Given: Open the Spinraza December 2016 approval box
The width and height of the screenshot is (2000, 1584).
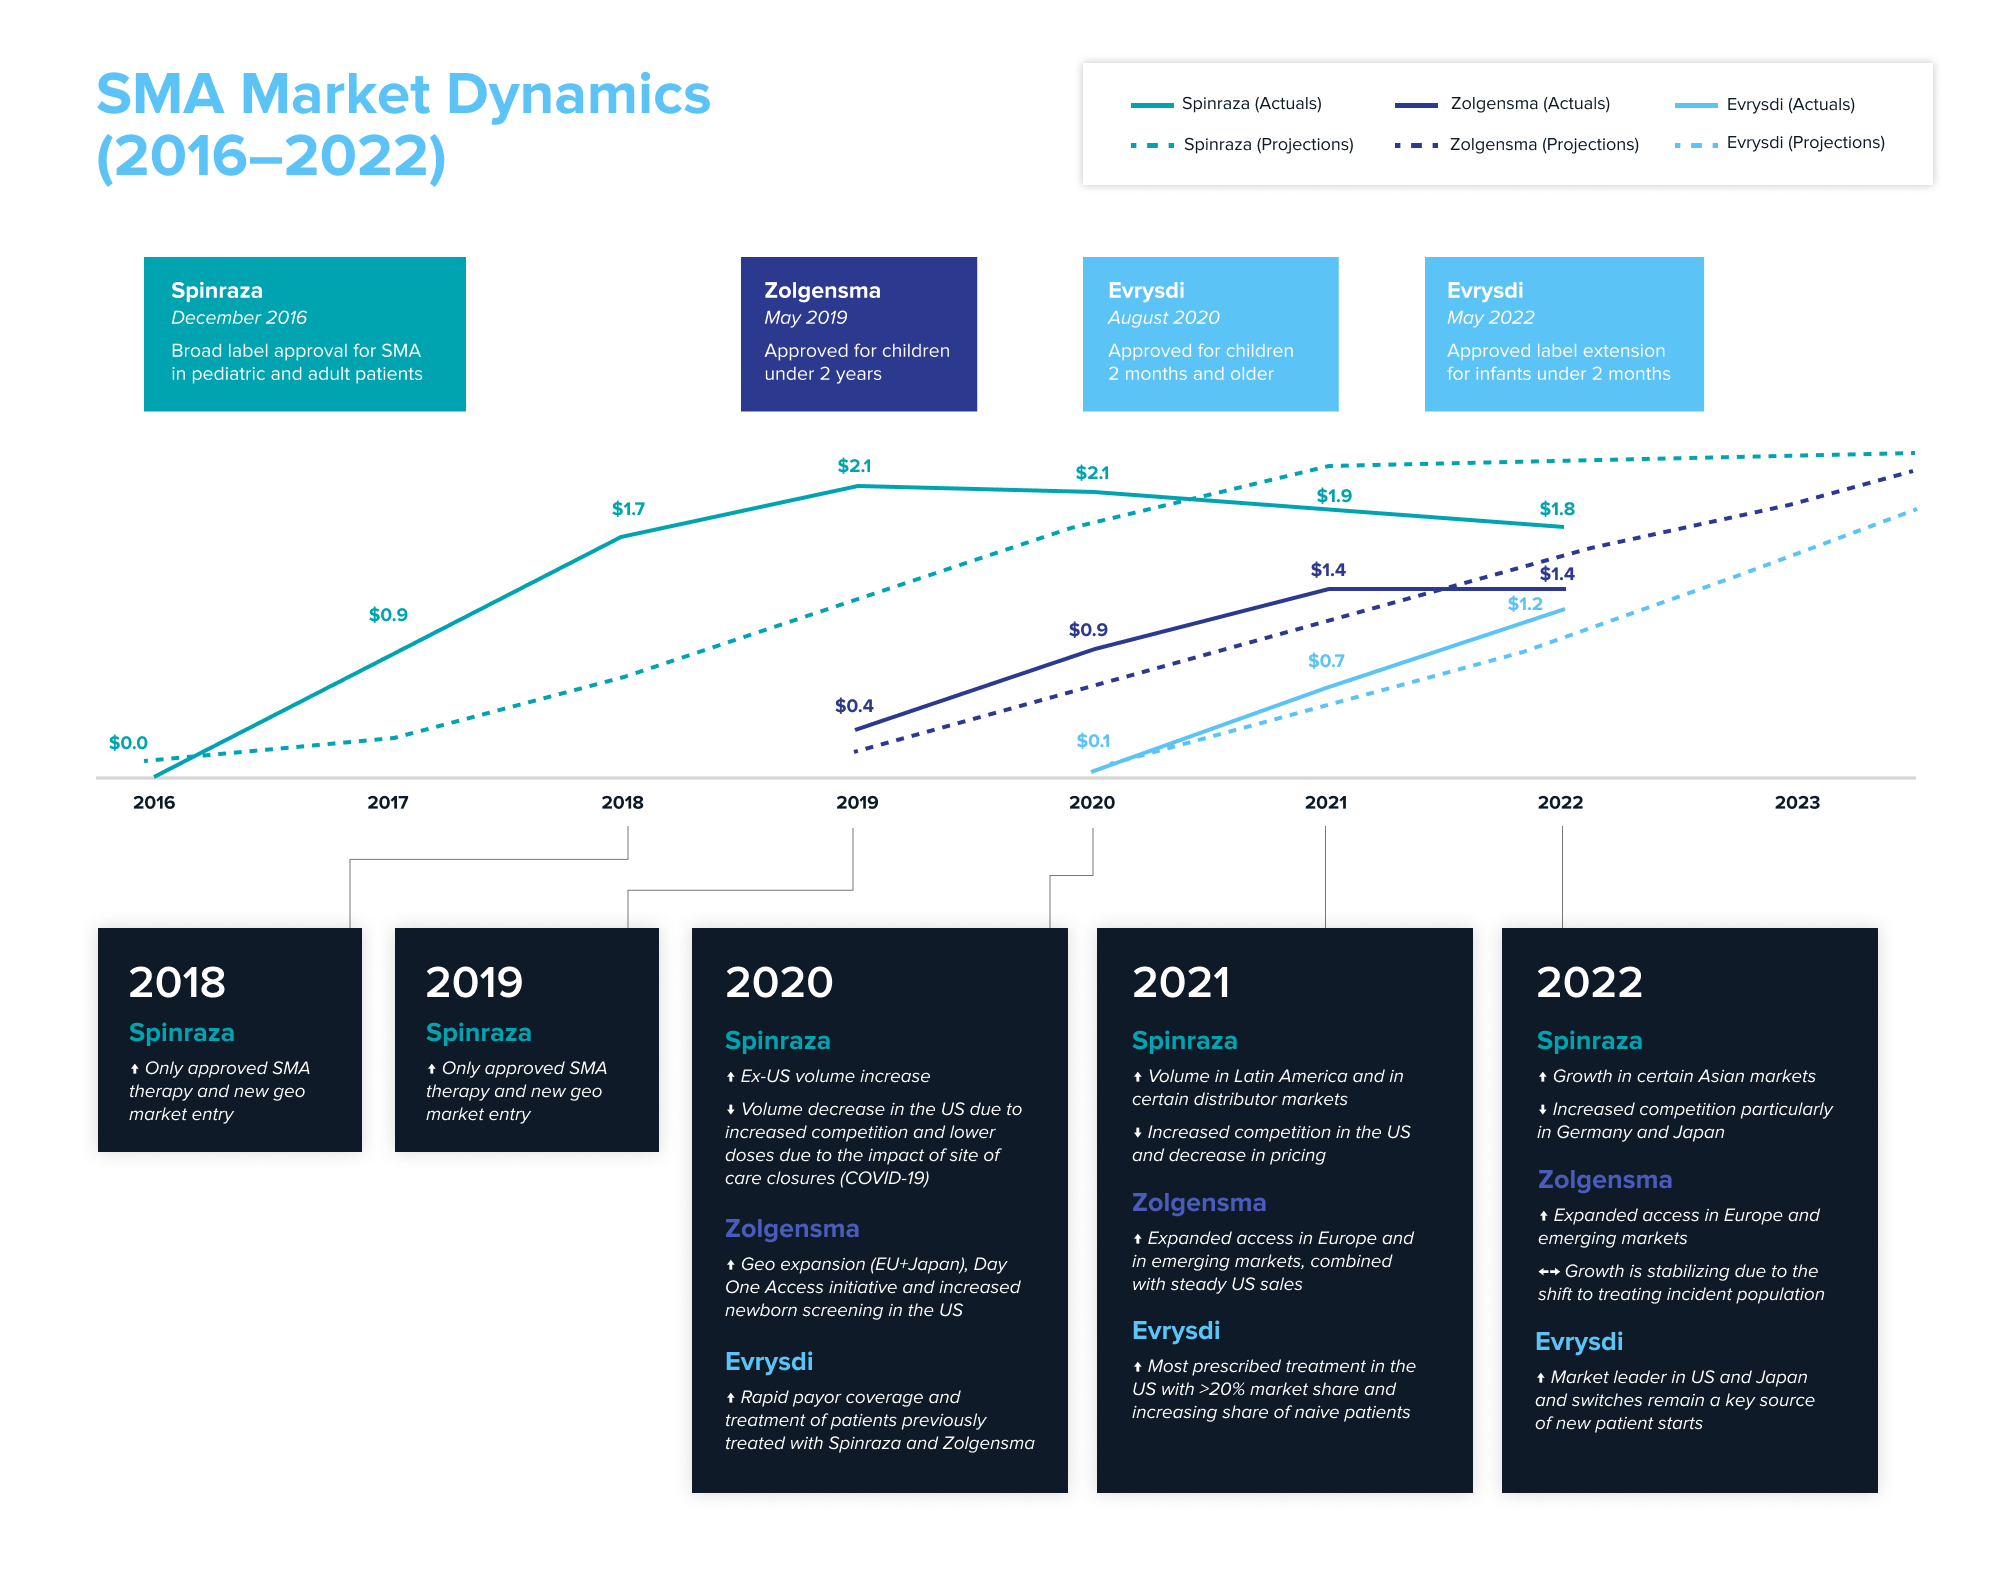Looking at the screenshot, I should (x=305, y=334).
